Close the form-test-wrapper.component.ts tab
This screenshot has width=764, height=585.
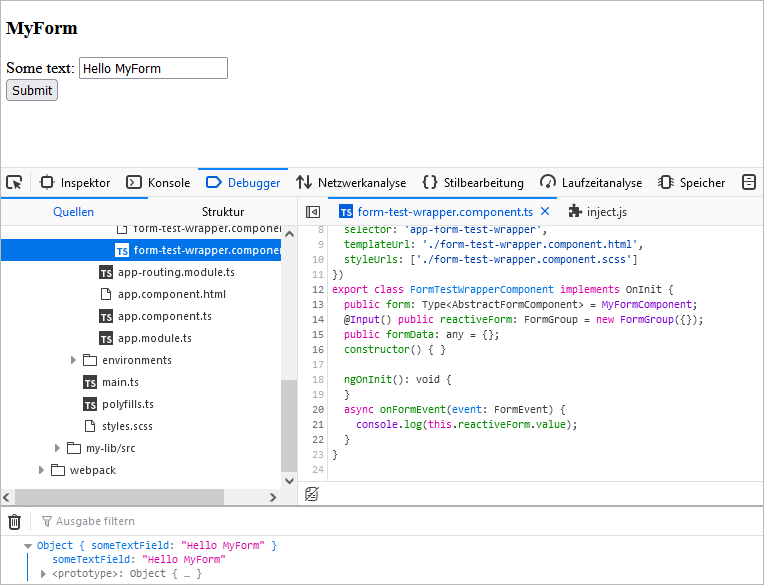545,212
